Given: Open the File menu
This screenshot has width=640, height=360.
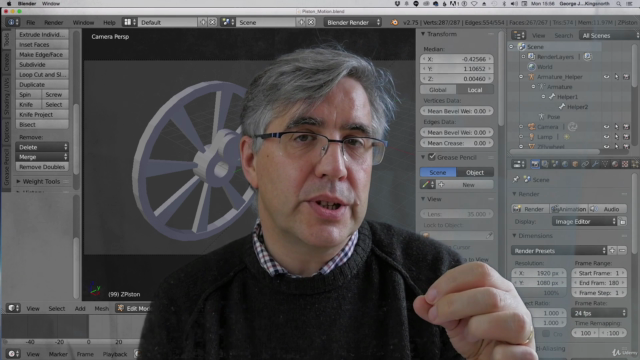Looking at the screenshot, I should click(31, 22).
